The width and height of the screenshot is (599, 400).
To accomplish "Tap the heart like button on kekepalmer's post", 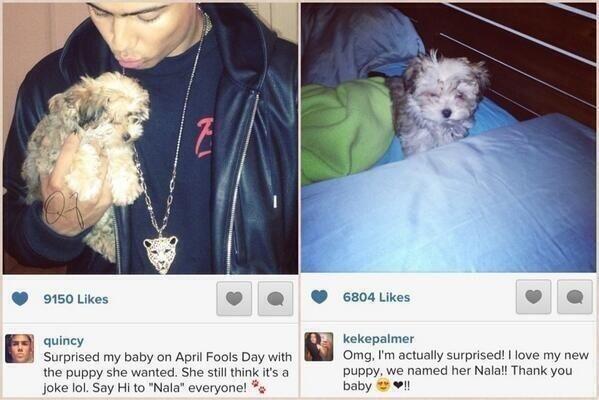I will click(x=533, y=296).
